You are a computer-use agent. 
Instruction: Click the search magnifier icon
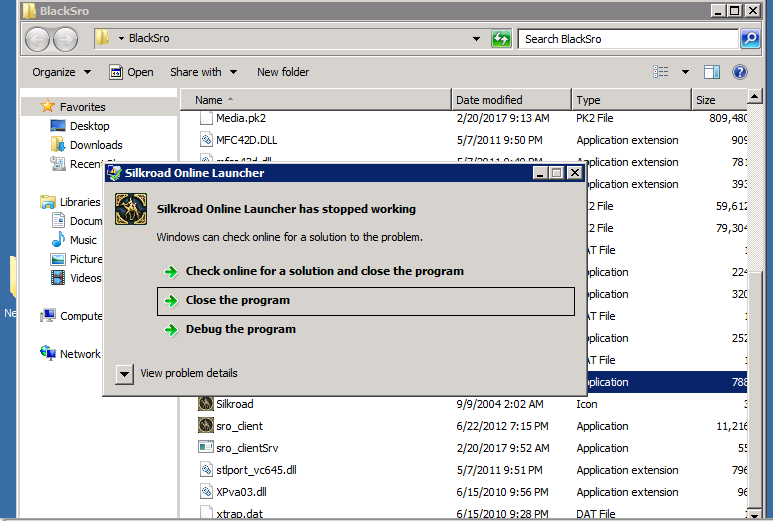[x=750, y=38]
